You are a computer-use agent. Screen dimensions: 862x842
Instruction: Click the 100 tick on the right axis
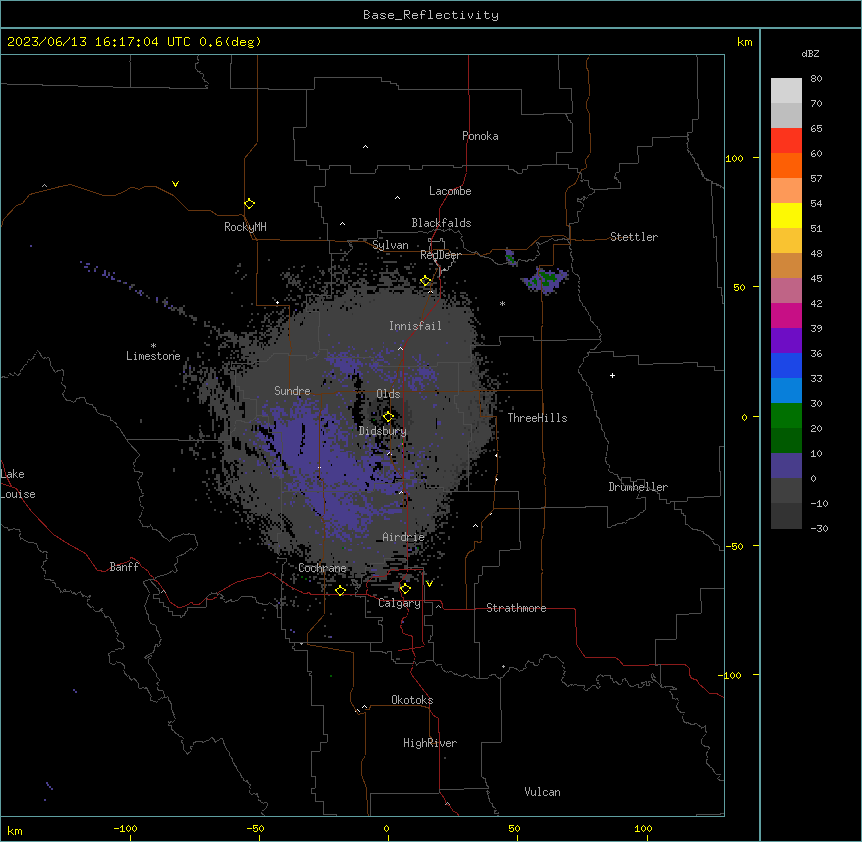point(734,158)
